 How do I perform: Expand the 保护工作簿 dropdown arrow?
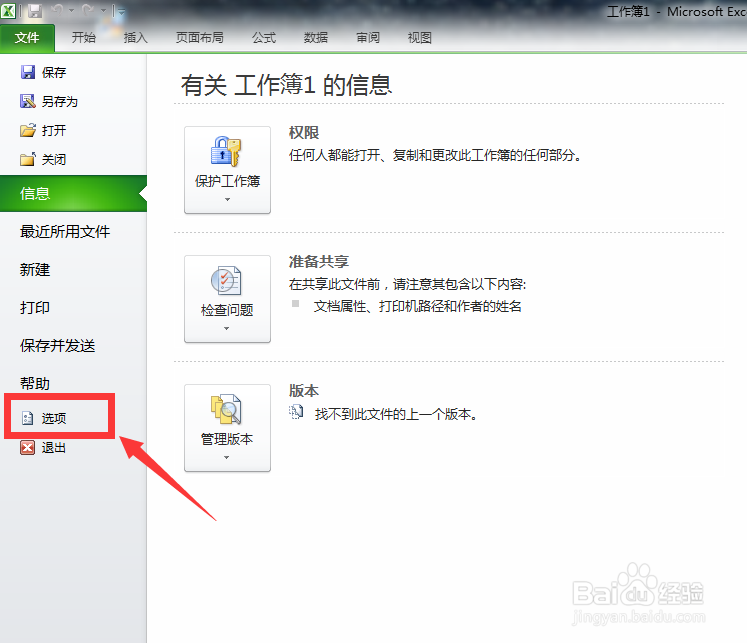227,200
